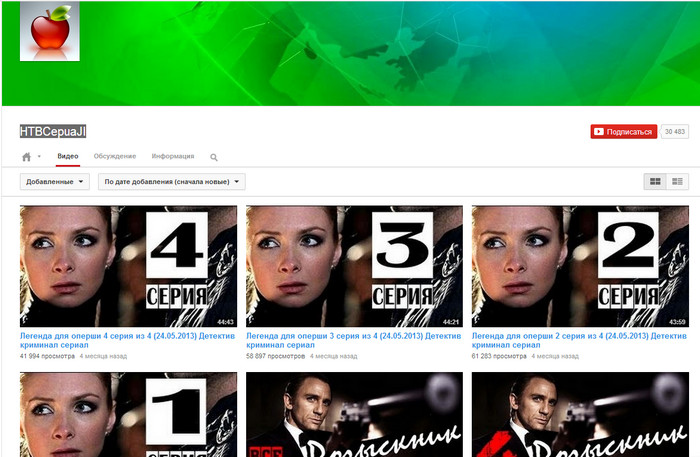This screenshot has width=700, height=457.
Task: Click the red Подписаться subscribe button
Action: coord(624,132)
